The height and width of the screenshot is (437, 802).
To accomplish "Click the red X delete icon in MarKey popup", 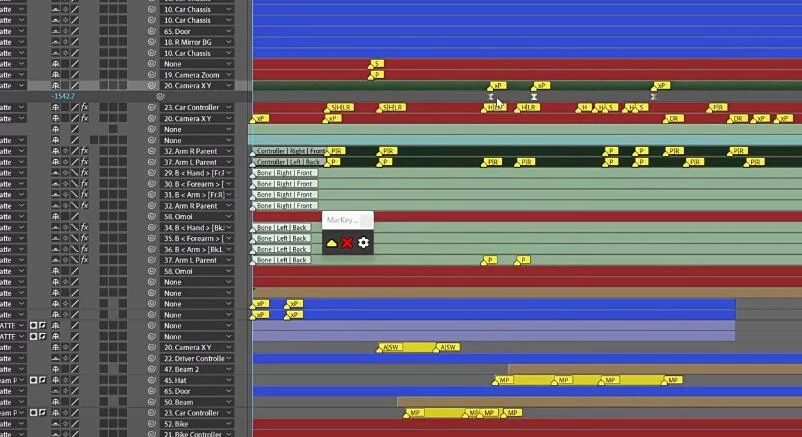I will (347, 243).
